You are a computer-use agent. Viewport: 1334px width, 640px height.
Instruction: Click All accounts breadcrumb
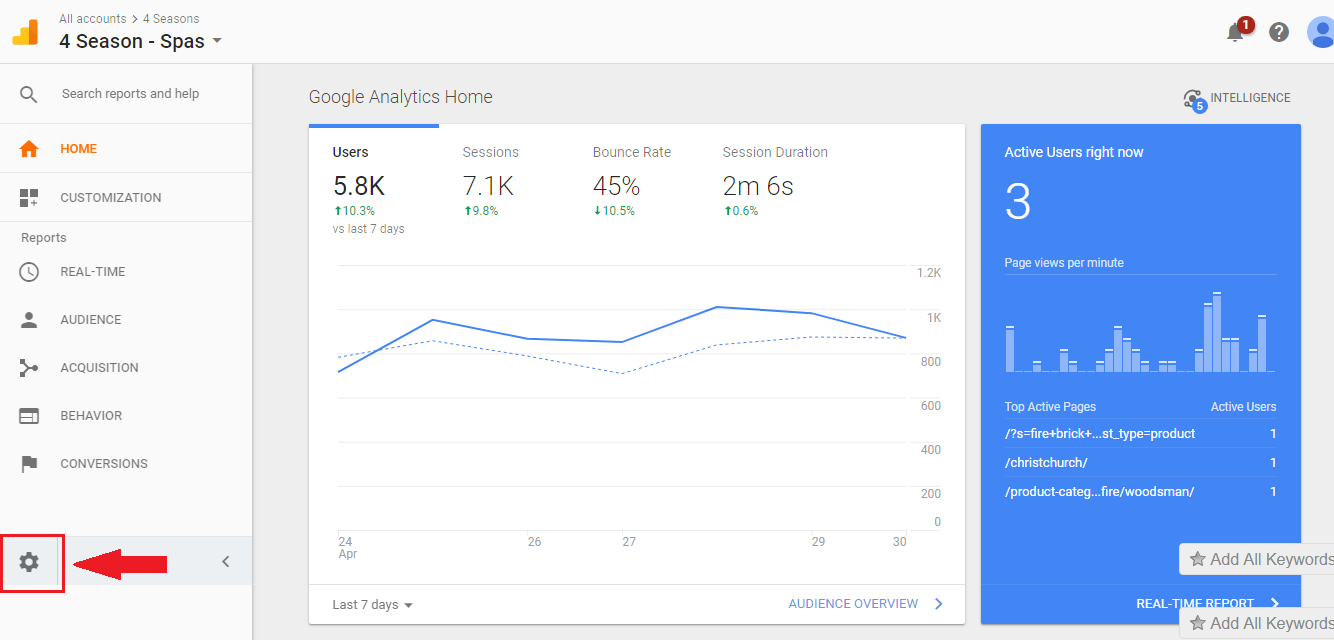(93, 19)
